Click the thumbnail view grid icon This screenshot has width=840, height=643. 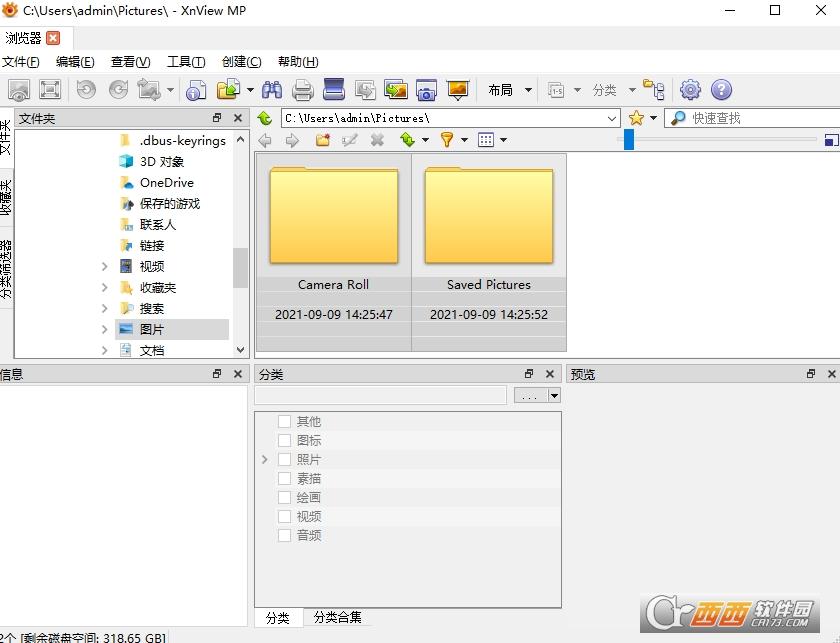[486, 140]
